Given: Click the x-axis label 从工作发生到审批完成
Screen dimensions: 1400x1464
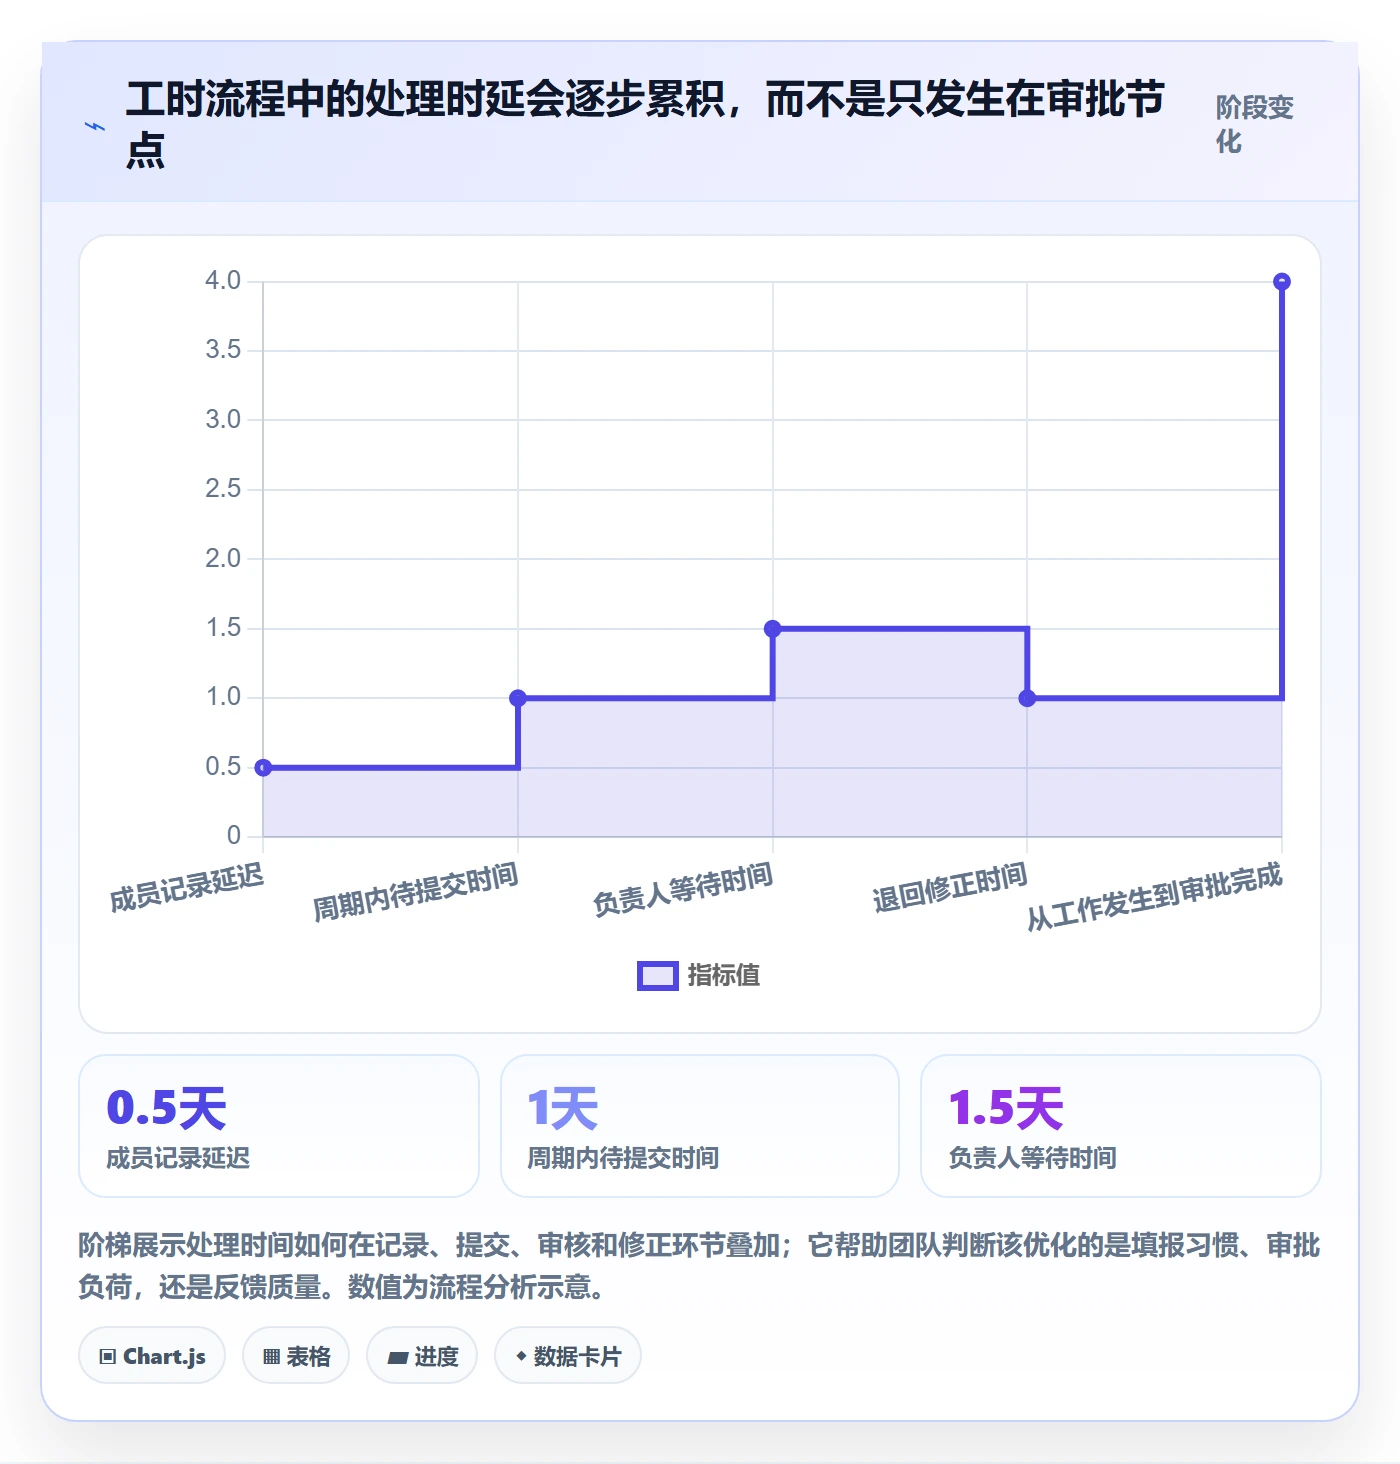Looking at the screenshot, I should pyautogui.click(x=1155, y=897).
